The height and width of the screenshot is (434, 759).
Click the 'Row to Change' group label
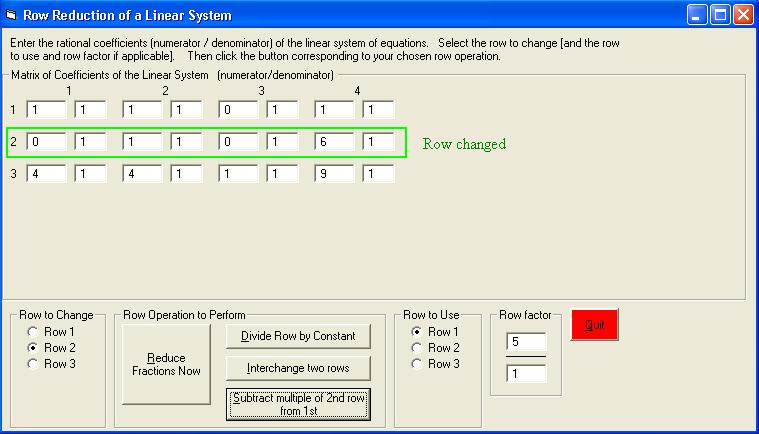(56, 315)
